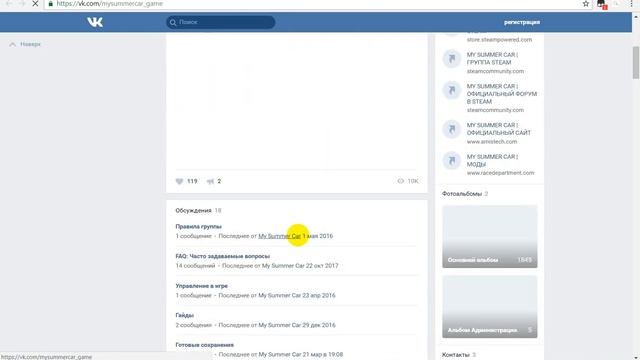The width and height of the screenshot is (640, 360).
Task: Click link icon for ОФИЦИАЛЬНЫЙ САЙТ
Action: pyautogui.click(x=451, y=129)
